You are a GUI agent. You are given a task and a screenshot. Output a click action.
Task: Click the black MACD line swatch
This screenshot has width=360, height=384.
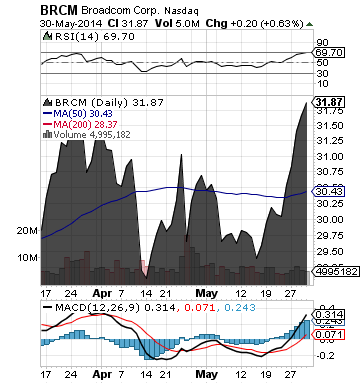tap(48, 307)
